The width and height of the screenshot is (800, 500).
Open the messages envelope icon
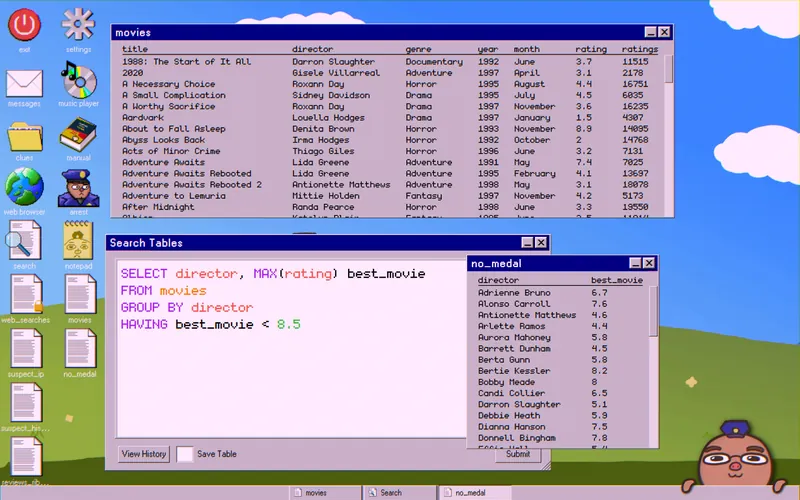(x=24, y=83)
